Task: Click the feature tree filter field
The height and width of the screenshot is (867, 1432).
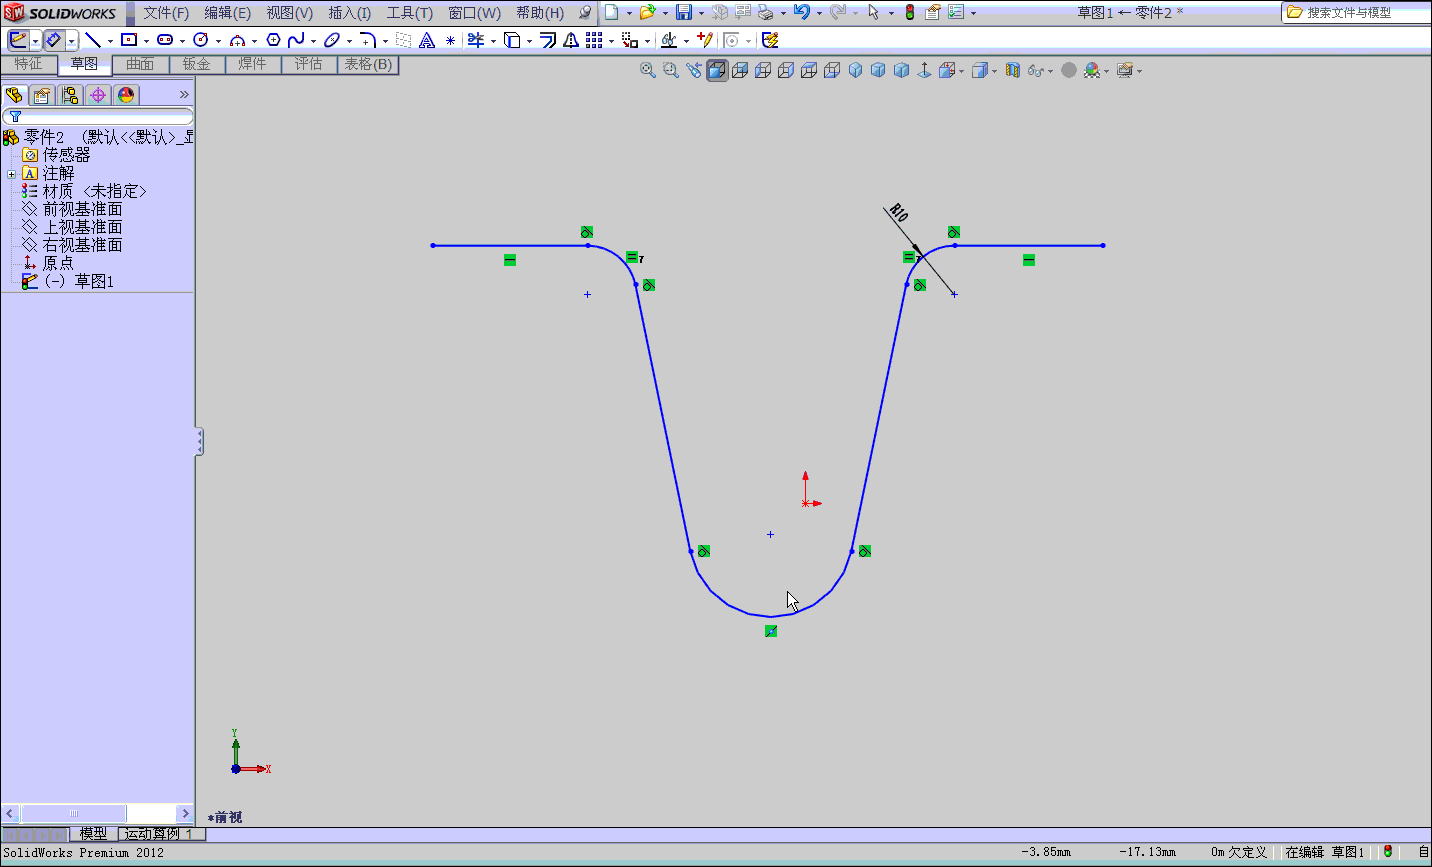Action: pyautogui.click(x=98, y=117)
